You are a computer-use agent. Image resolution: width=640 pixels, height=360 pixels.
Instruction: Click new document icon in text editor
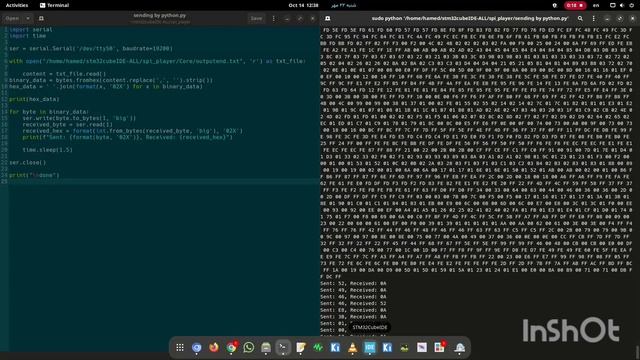click(41, 18)
